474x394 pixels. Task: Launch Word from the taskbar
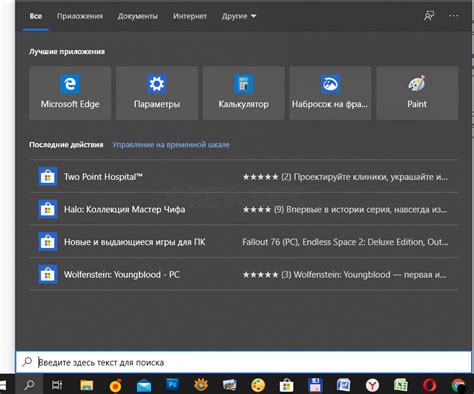pos(343,385)
